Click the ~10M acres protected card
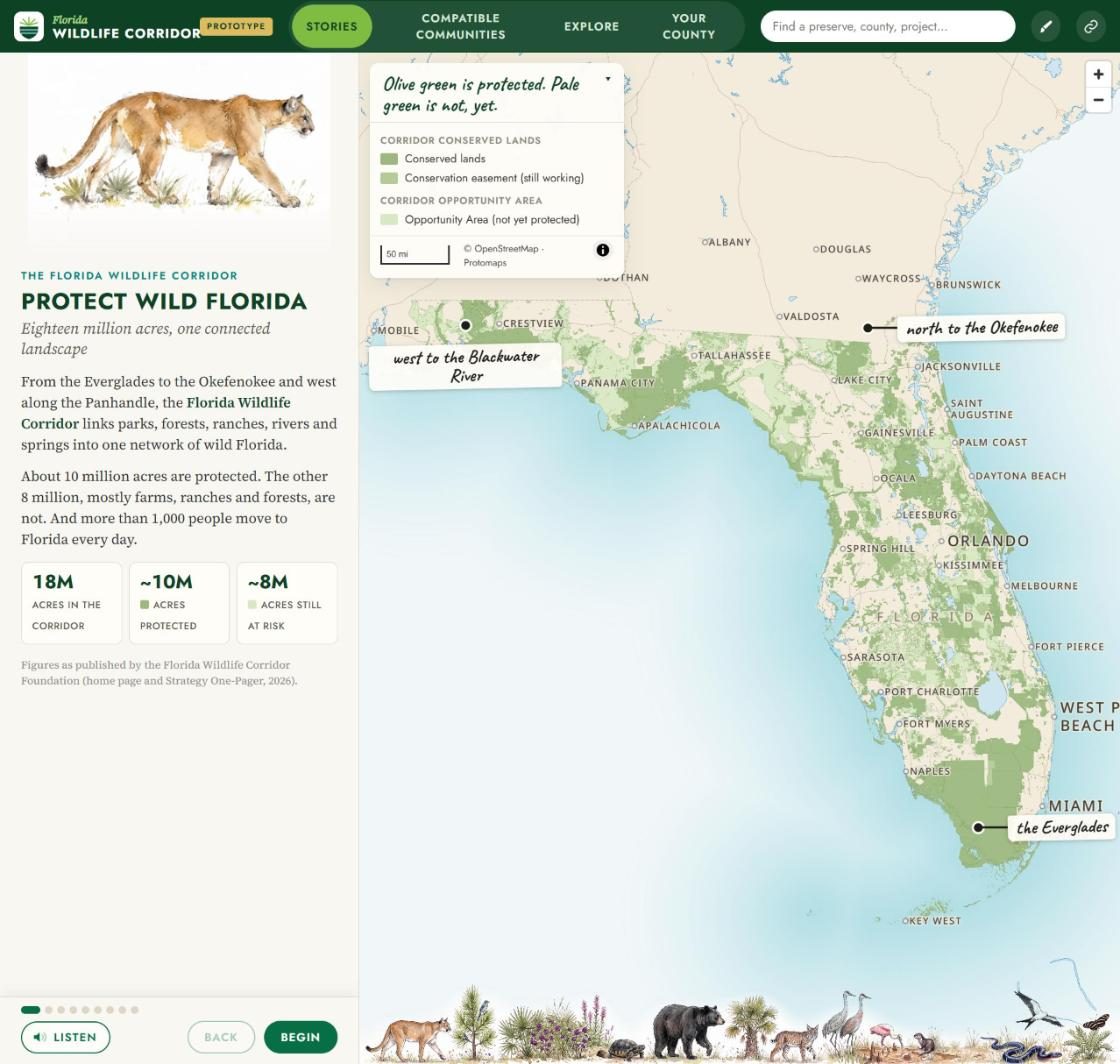The image size is (1120, 1064). coord(179,603)
